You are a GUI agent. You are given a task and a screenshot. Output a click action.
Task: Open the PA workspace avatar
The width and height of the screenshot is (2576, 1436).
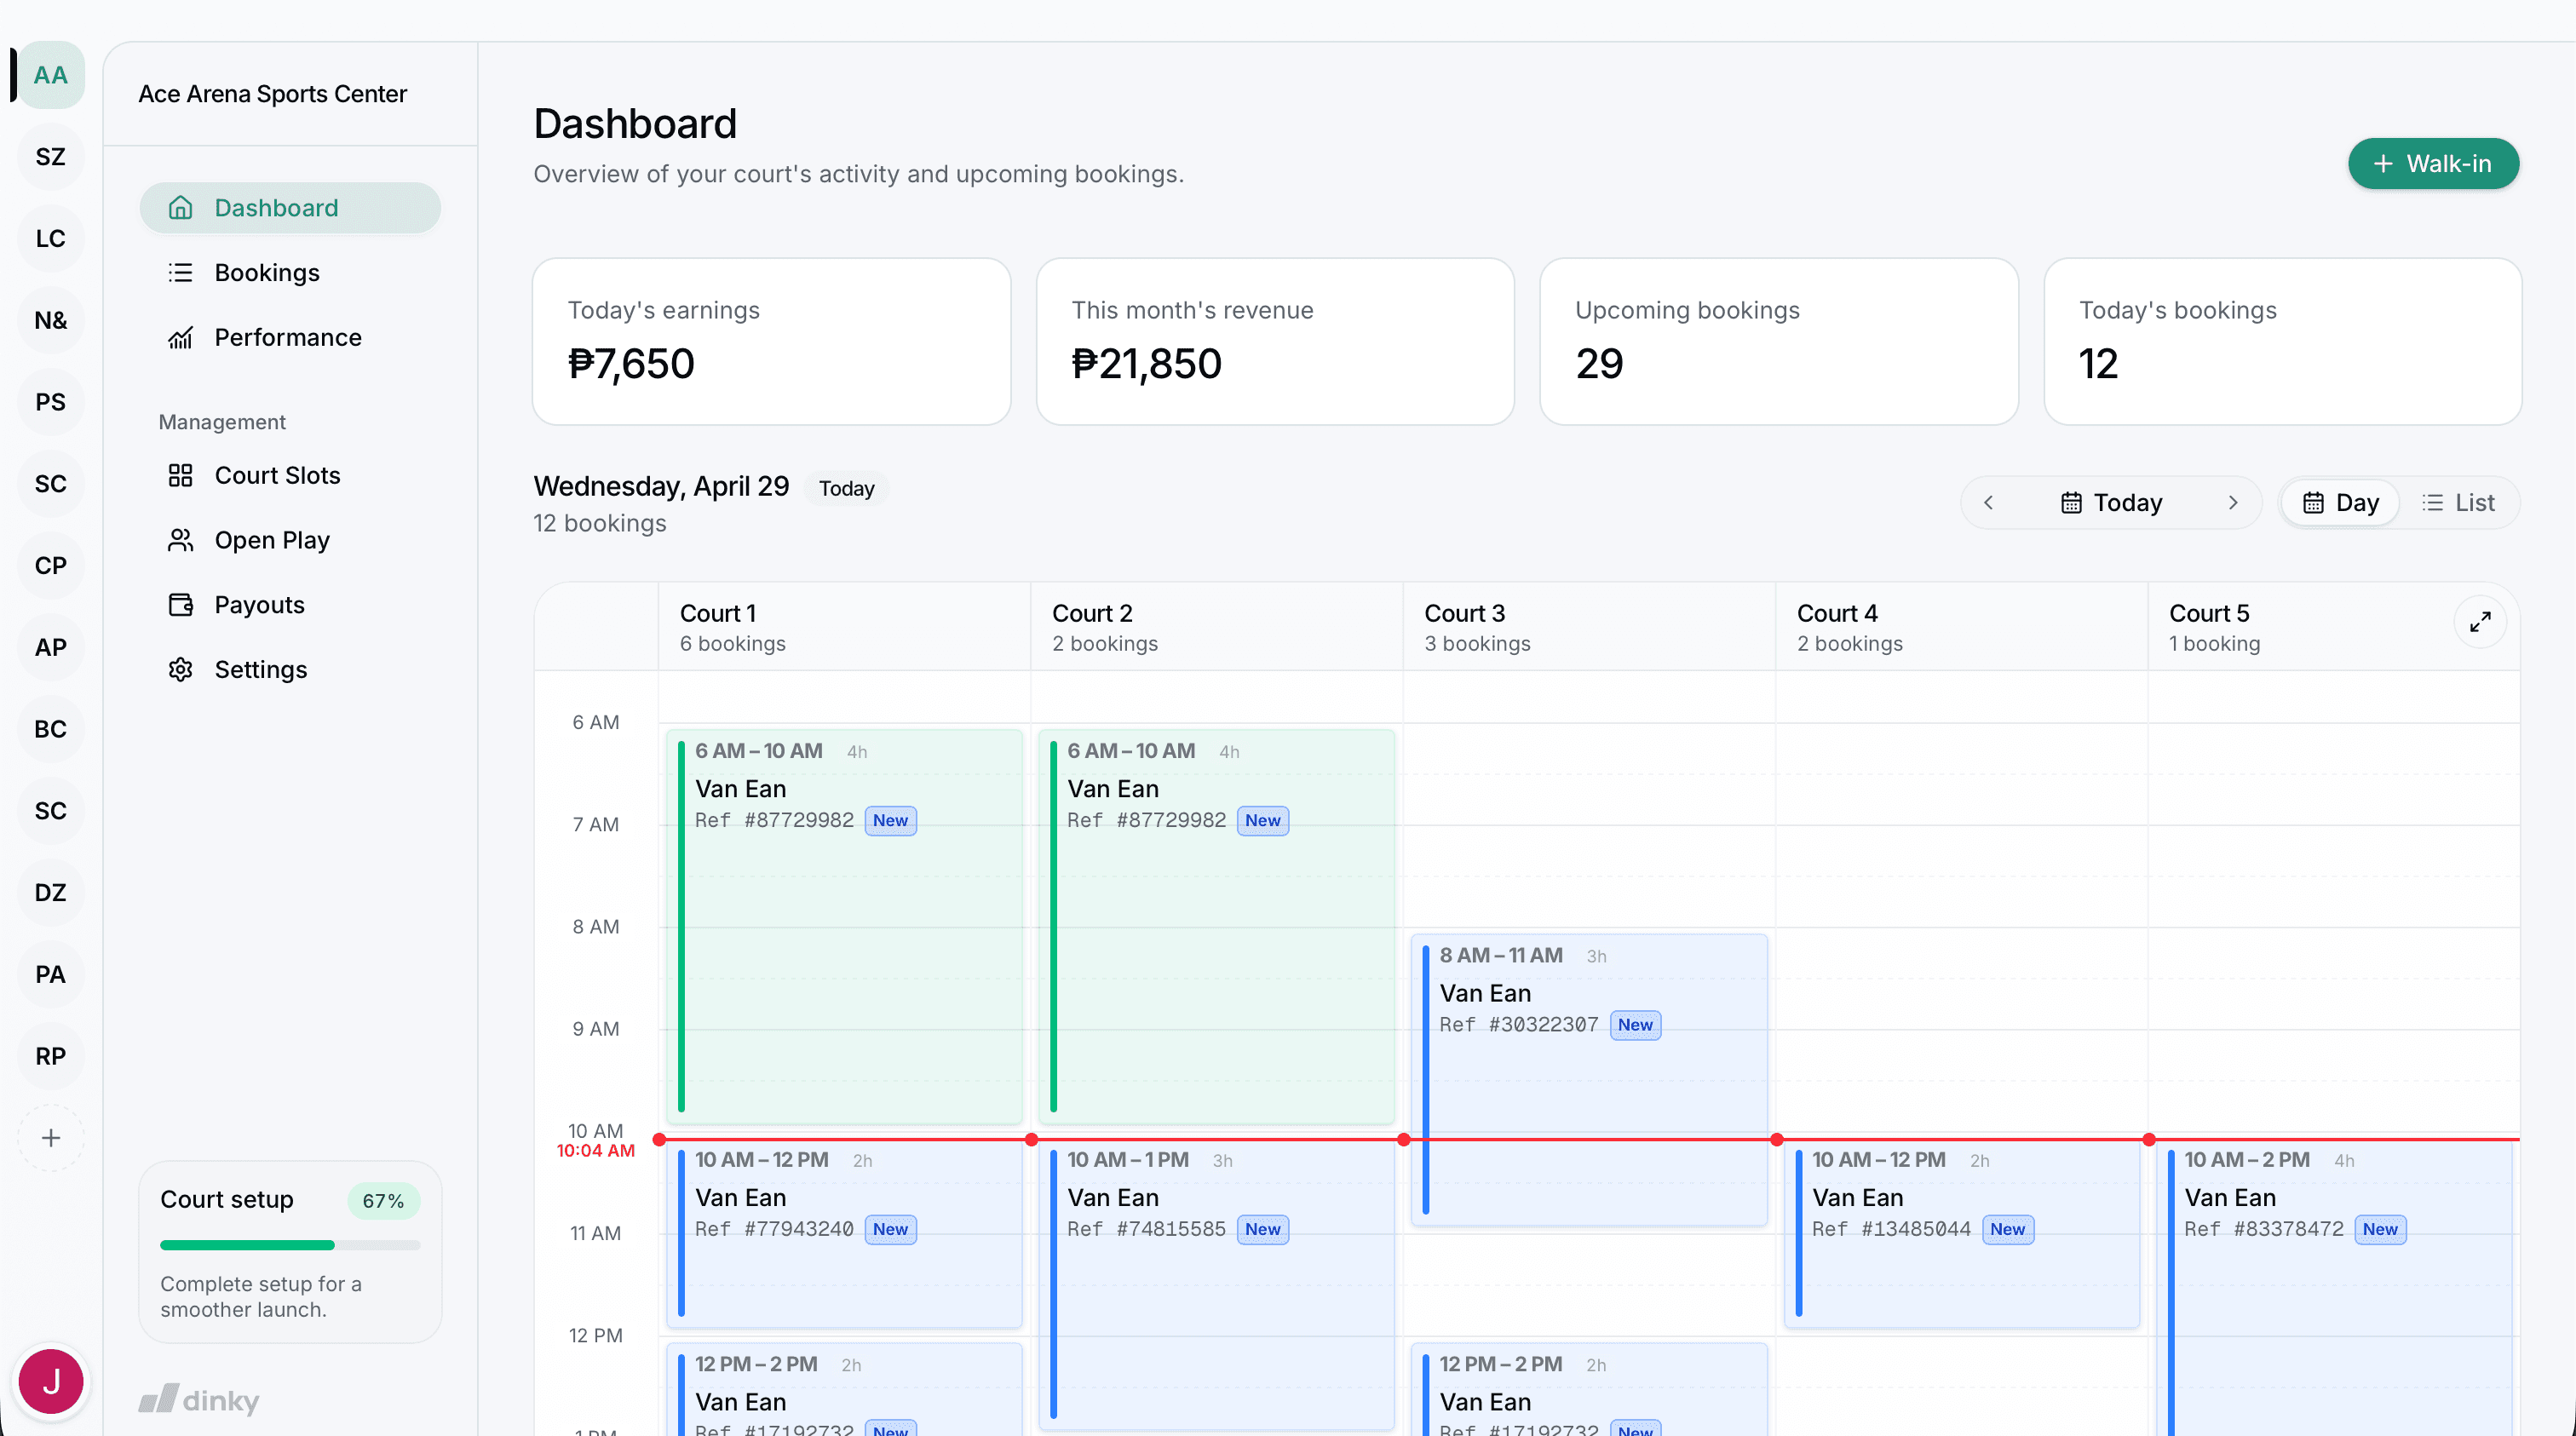51,975
